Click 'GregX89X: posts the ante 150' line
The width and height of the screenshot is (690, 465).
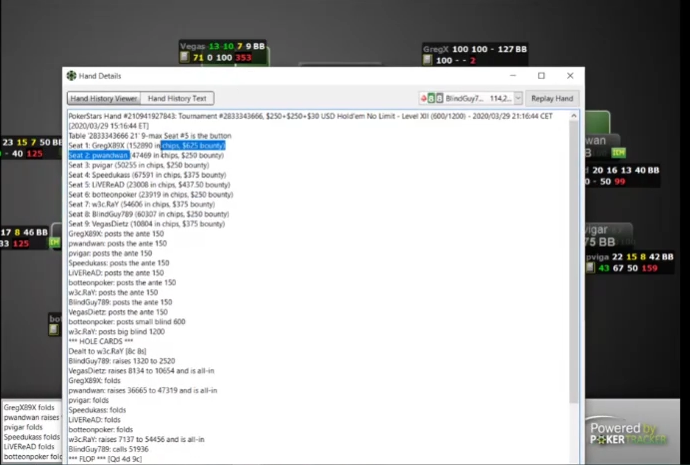[116, 234]
